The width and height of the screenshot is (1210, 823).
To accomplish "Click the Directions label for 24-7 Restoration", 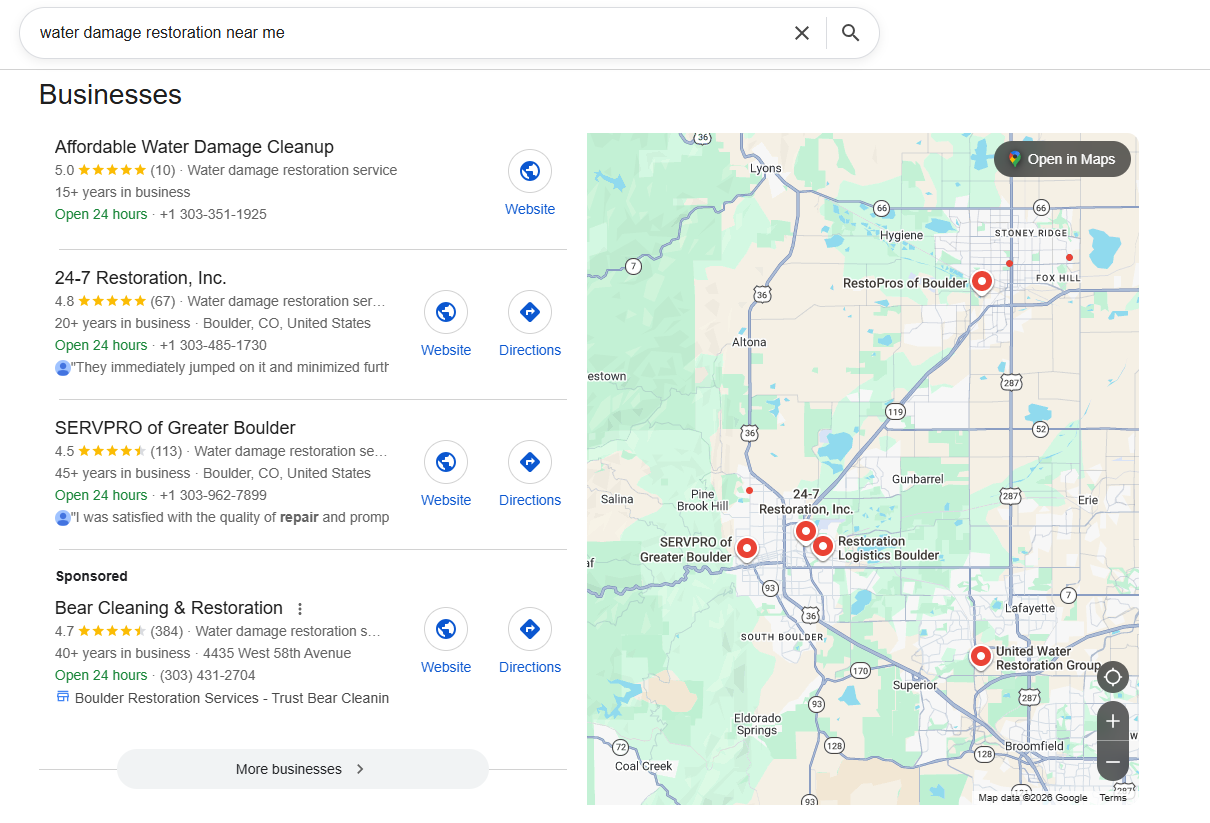I will pos(530,350).
